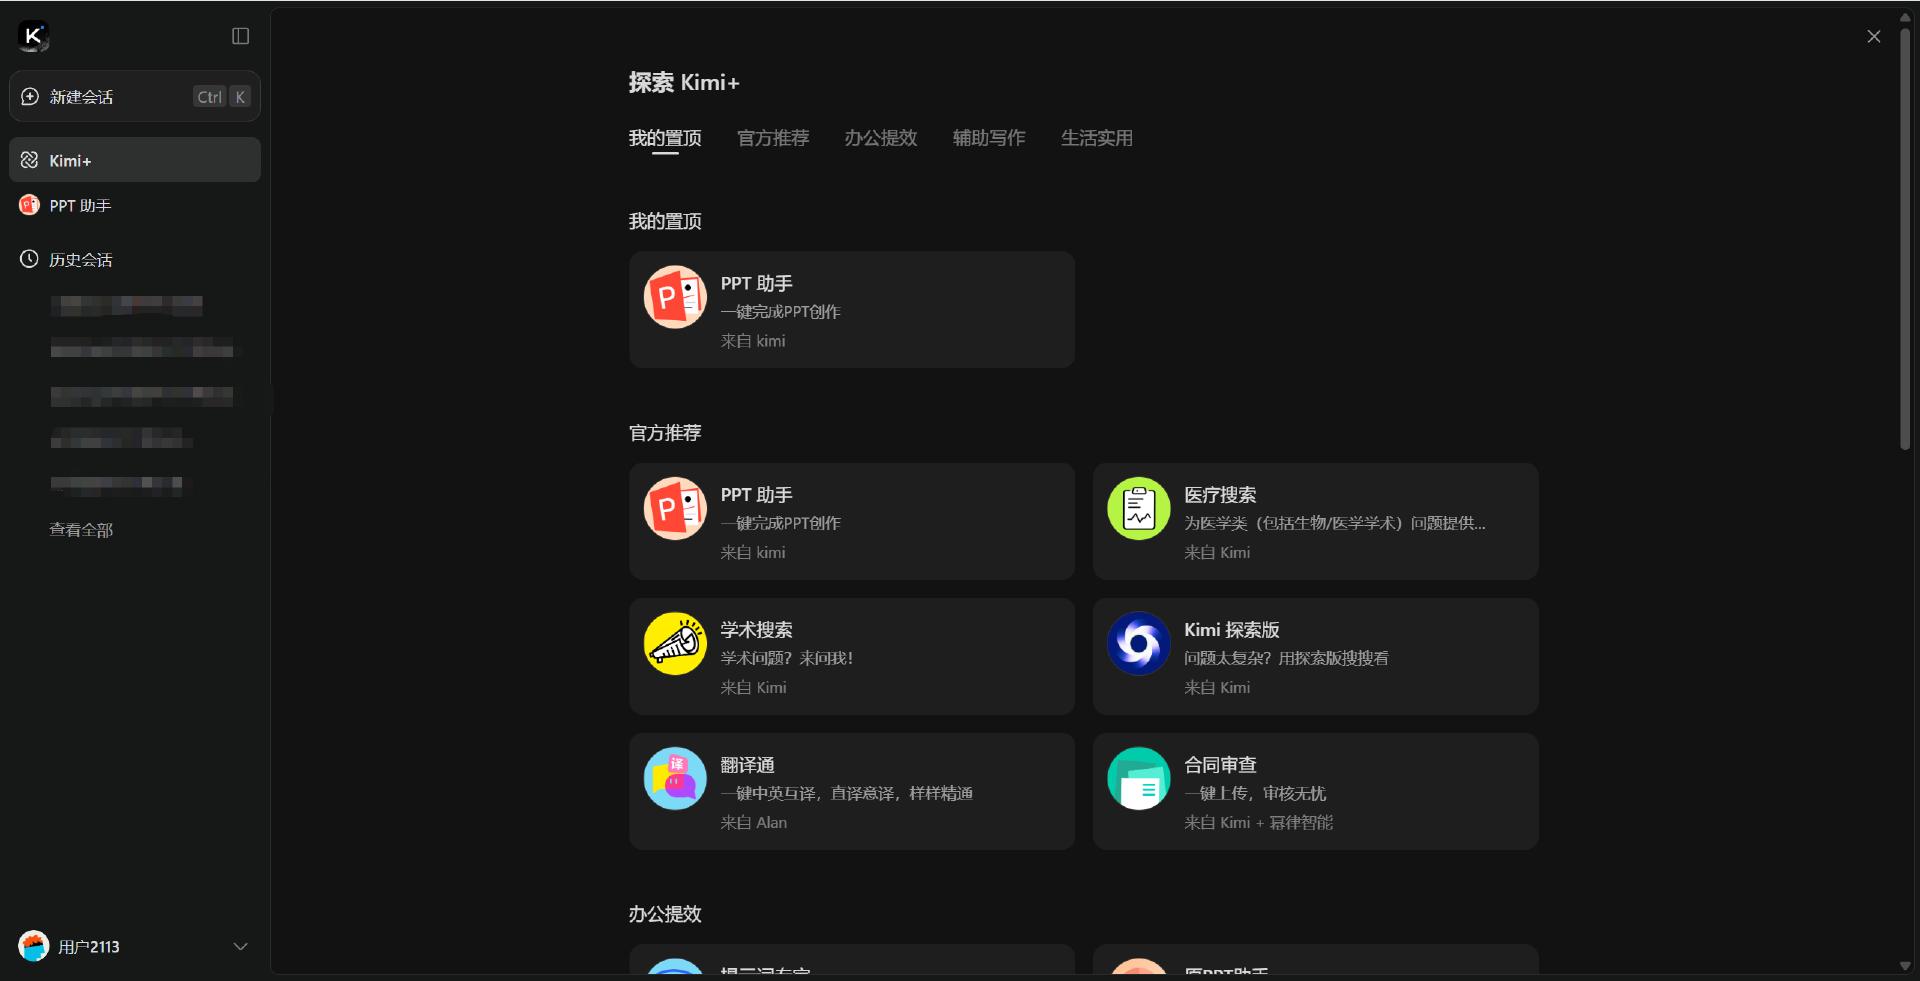Click the 学术搜索 yellow icon
Image resolution: width=1920 pixels, height=981 pixels.
point(676,643)
